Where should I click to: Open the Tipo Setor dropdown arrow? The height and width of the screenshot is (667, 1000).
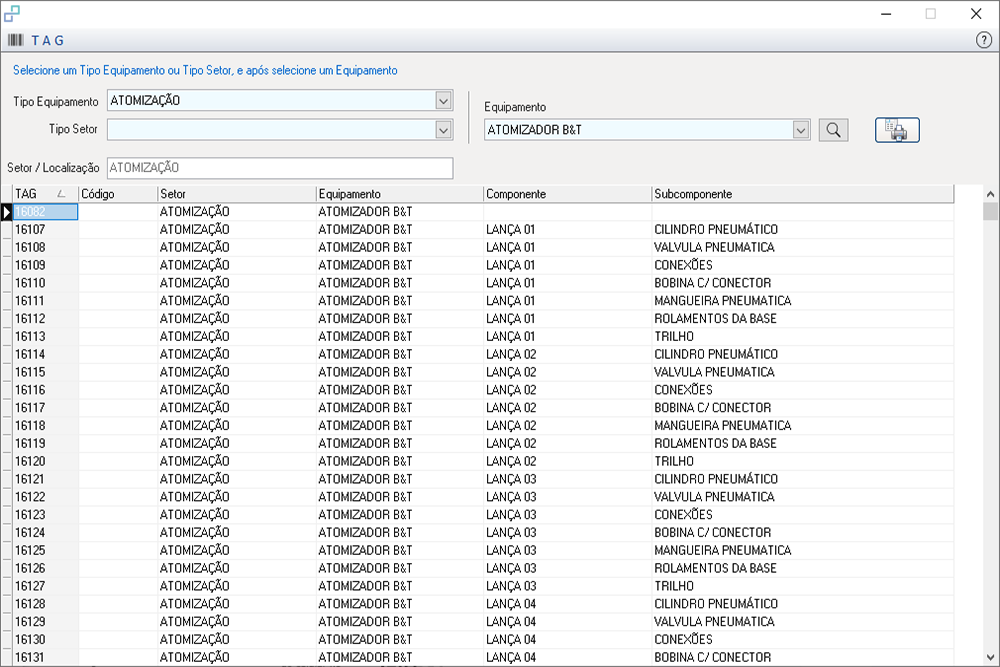pos(443,130)
